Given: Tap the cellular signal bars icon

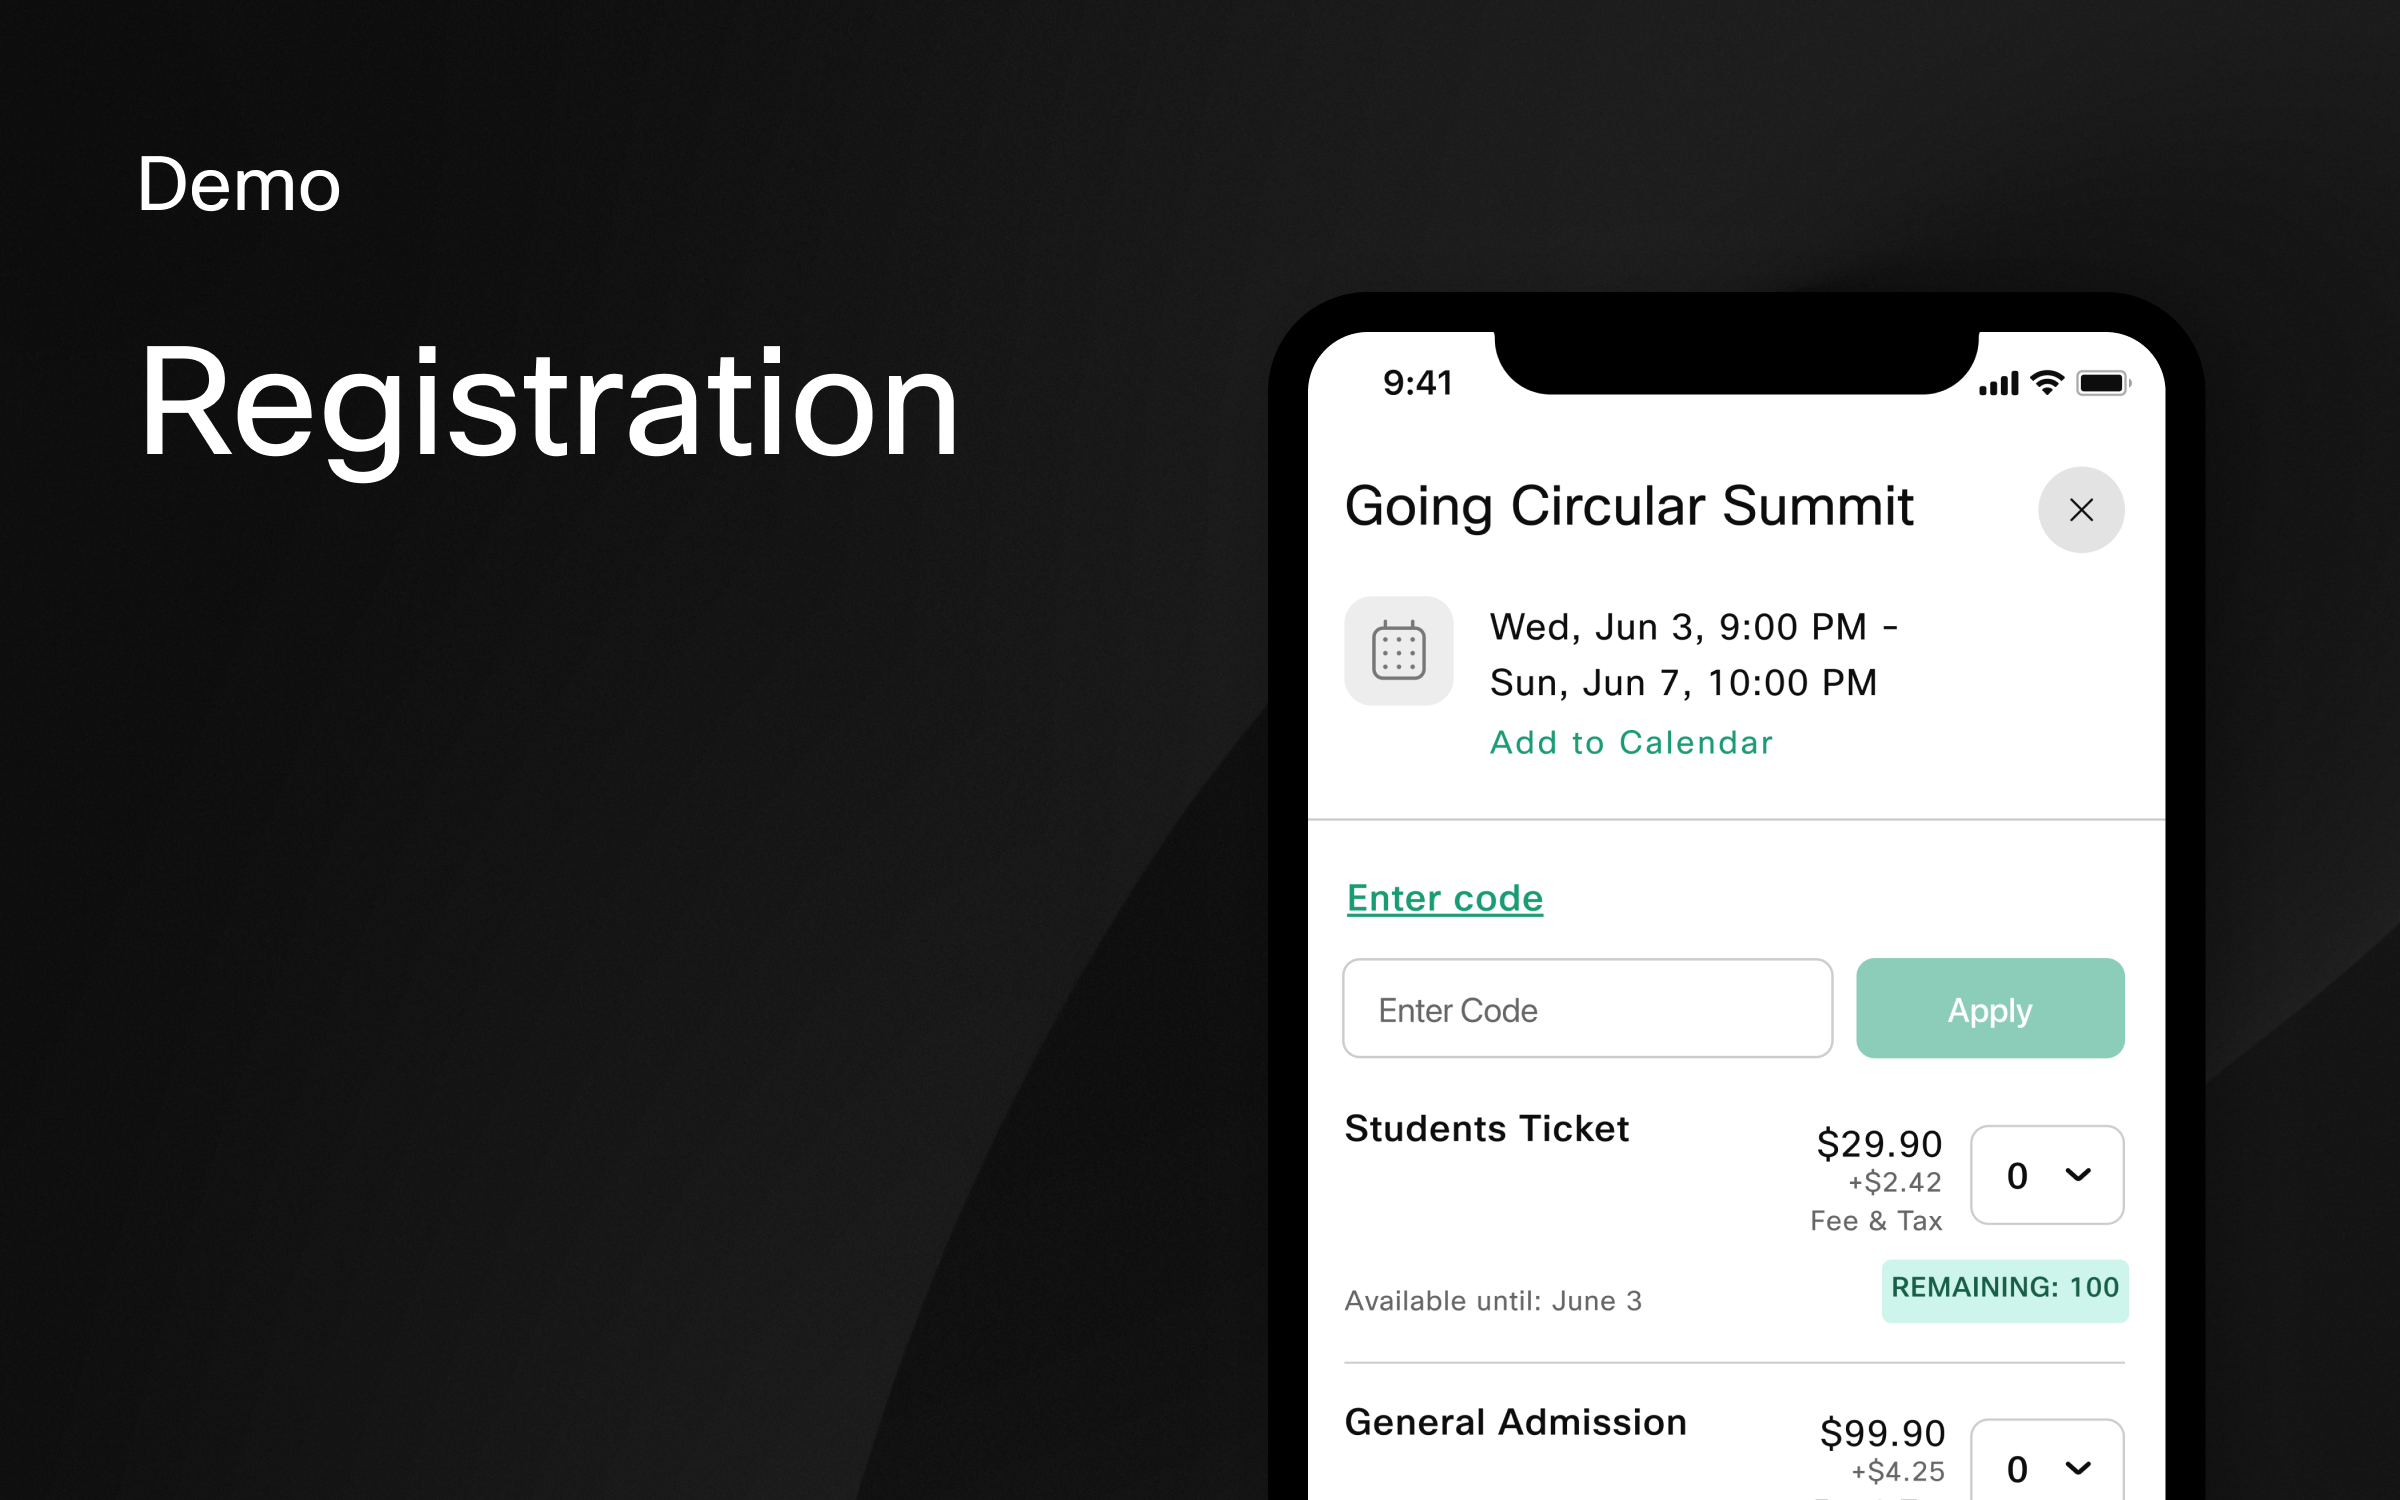Looking at the screenshot, I should 1998,384.
